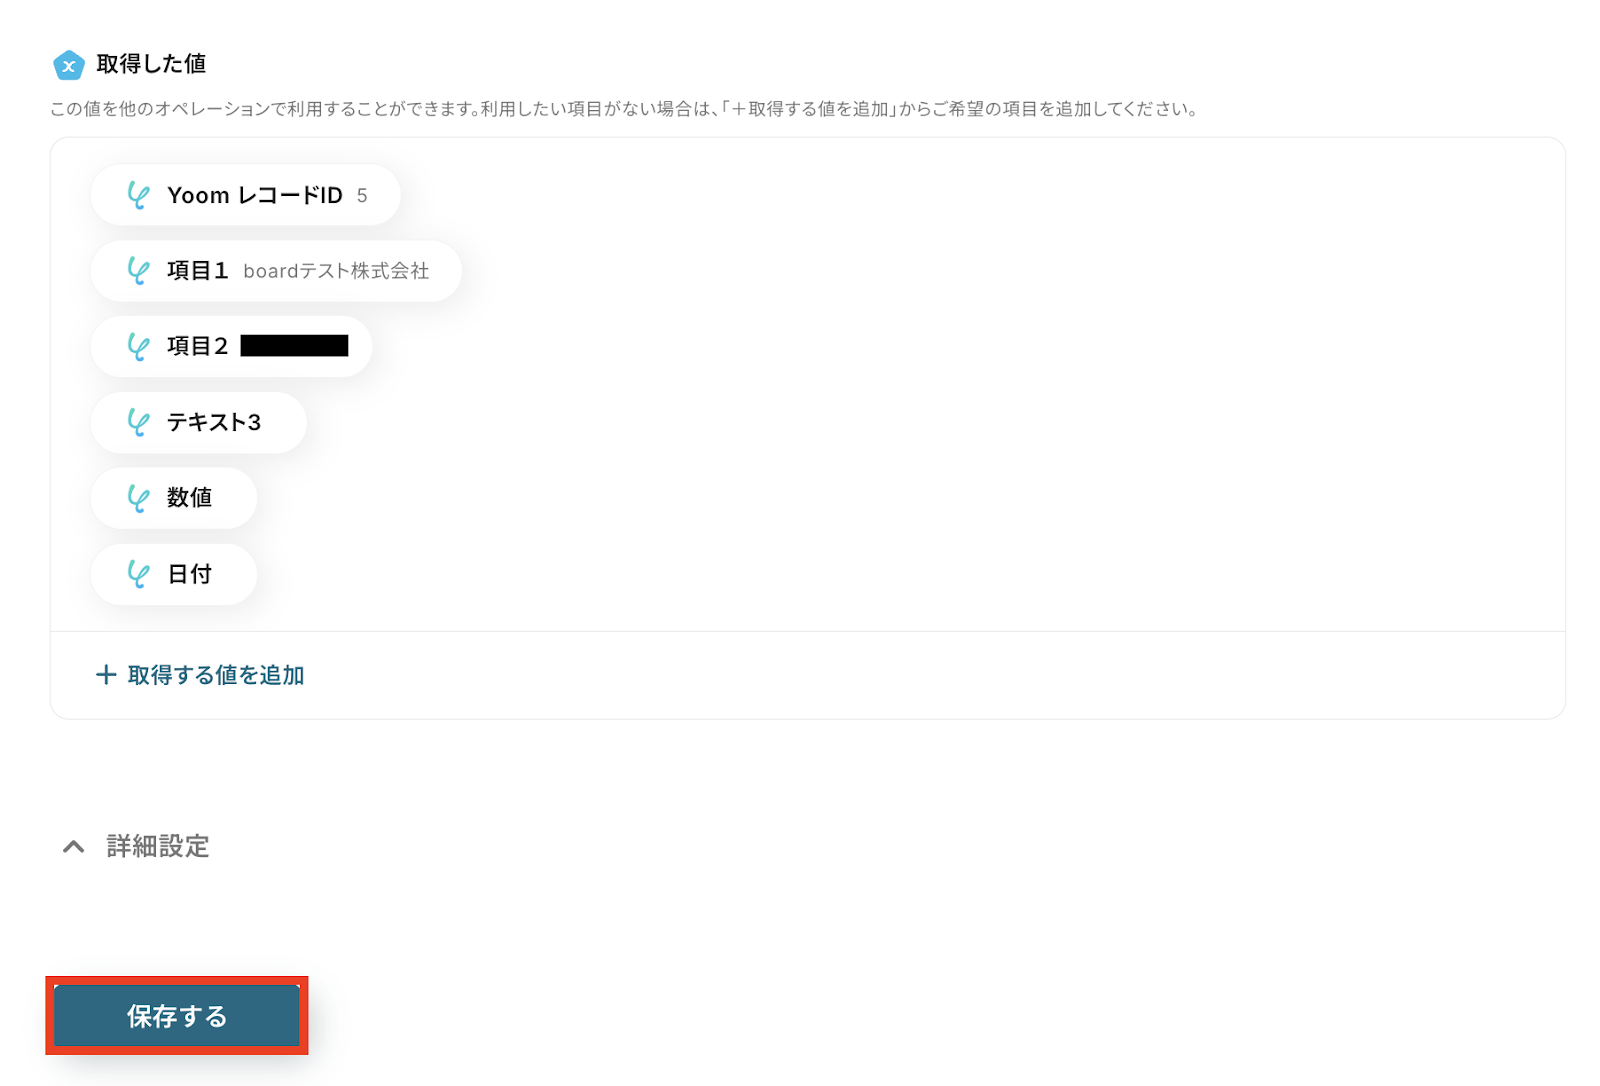
Task: Click the Yoom icon in テキスト3 chip
Action: pyautogui.click(x=138, y=422)
